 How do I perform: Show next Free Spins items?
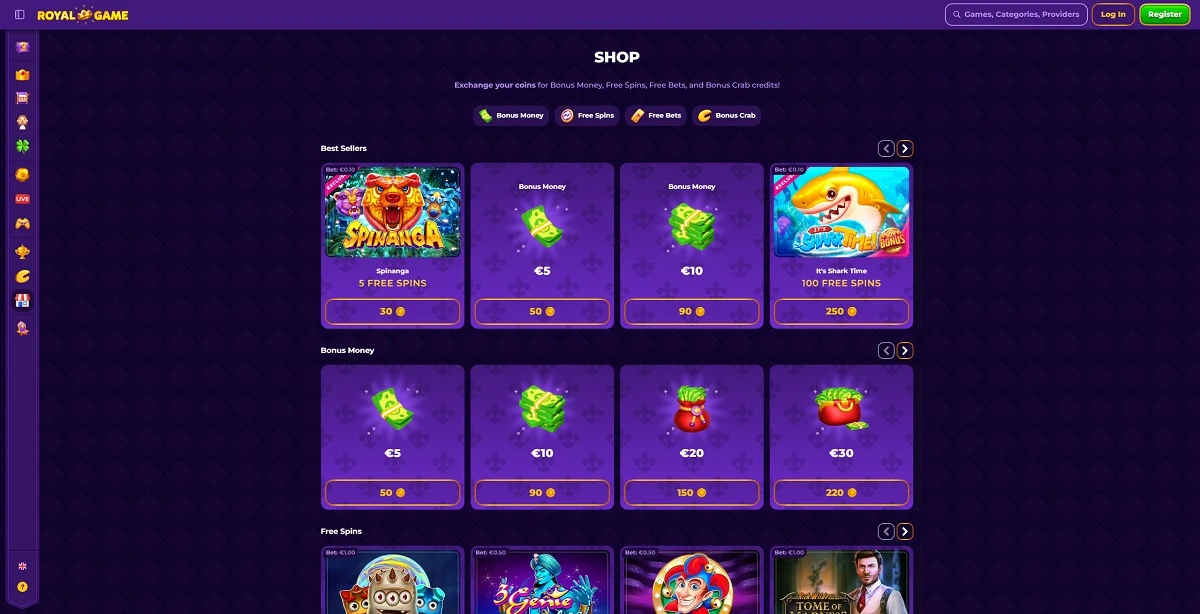point(905,532)
